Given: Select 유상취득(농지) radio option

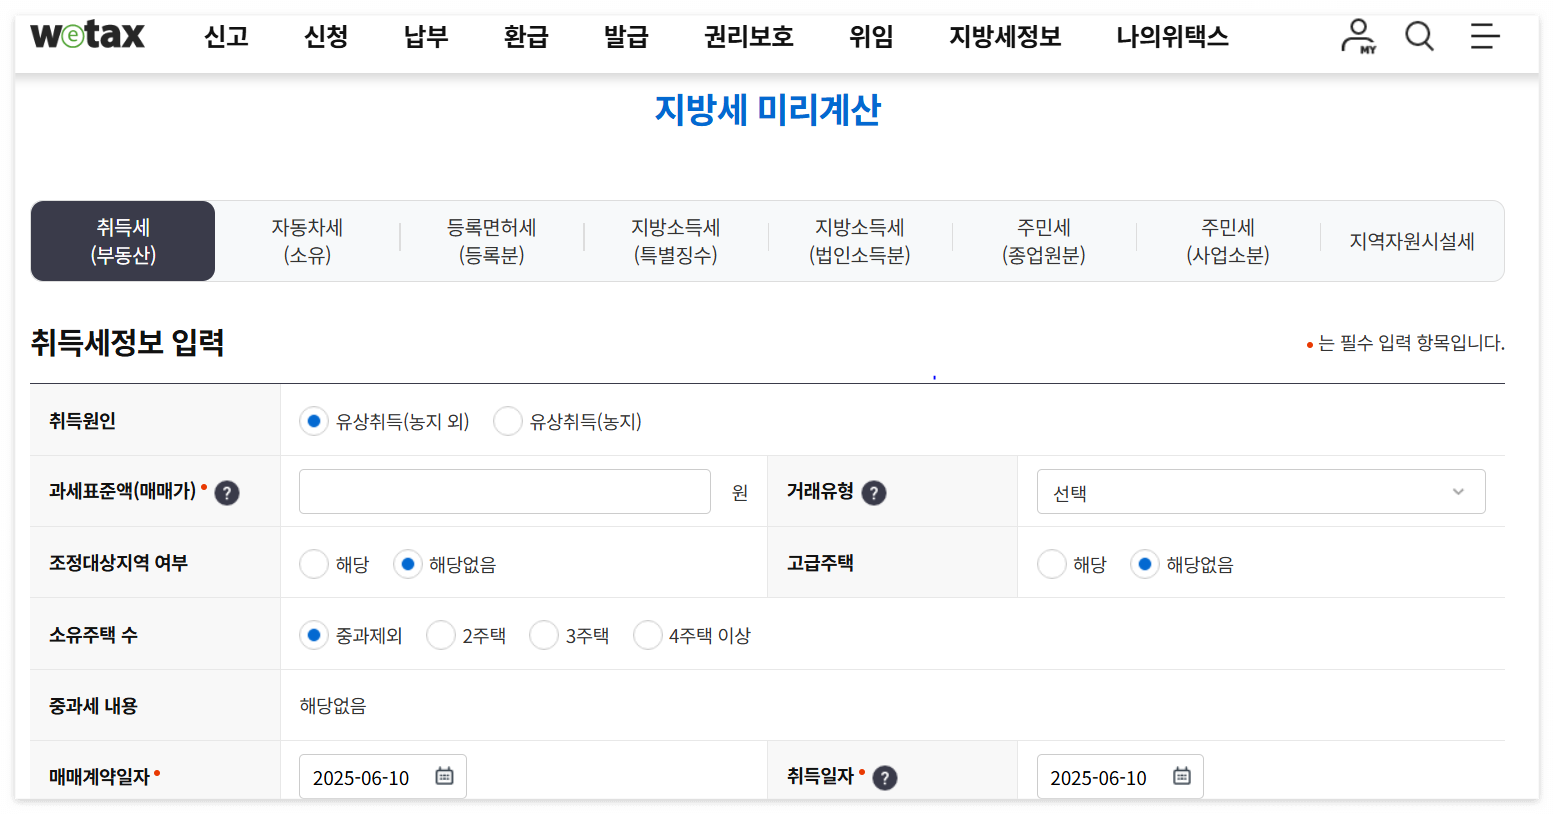Looking at the screenshot, I should [x=508, y=421].
